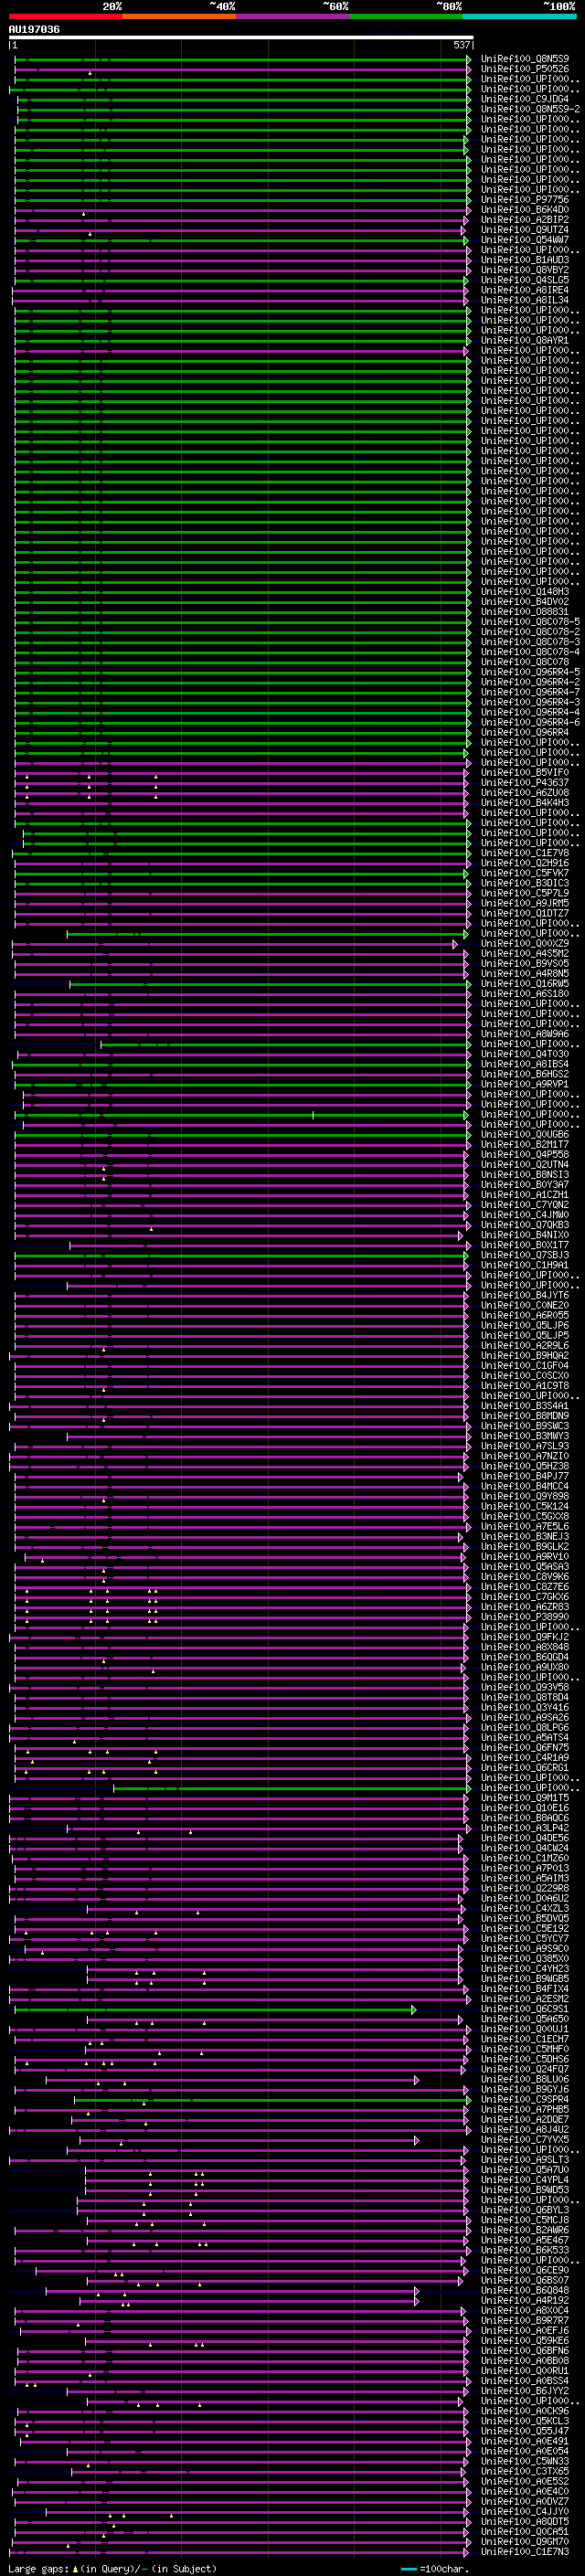Screen dimensions: 585x2576
Task: Click the green ~80% identity legend segment
Action: [406, 16]
